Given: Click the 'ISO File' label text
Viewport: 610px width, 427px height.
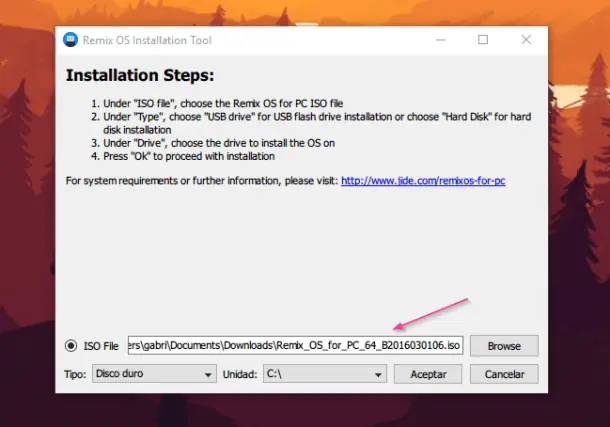Looking at the screenshot, I should coord(101,346).
